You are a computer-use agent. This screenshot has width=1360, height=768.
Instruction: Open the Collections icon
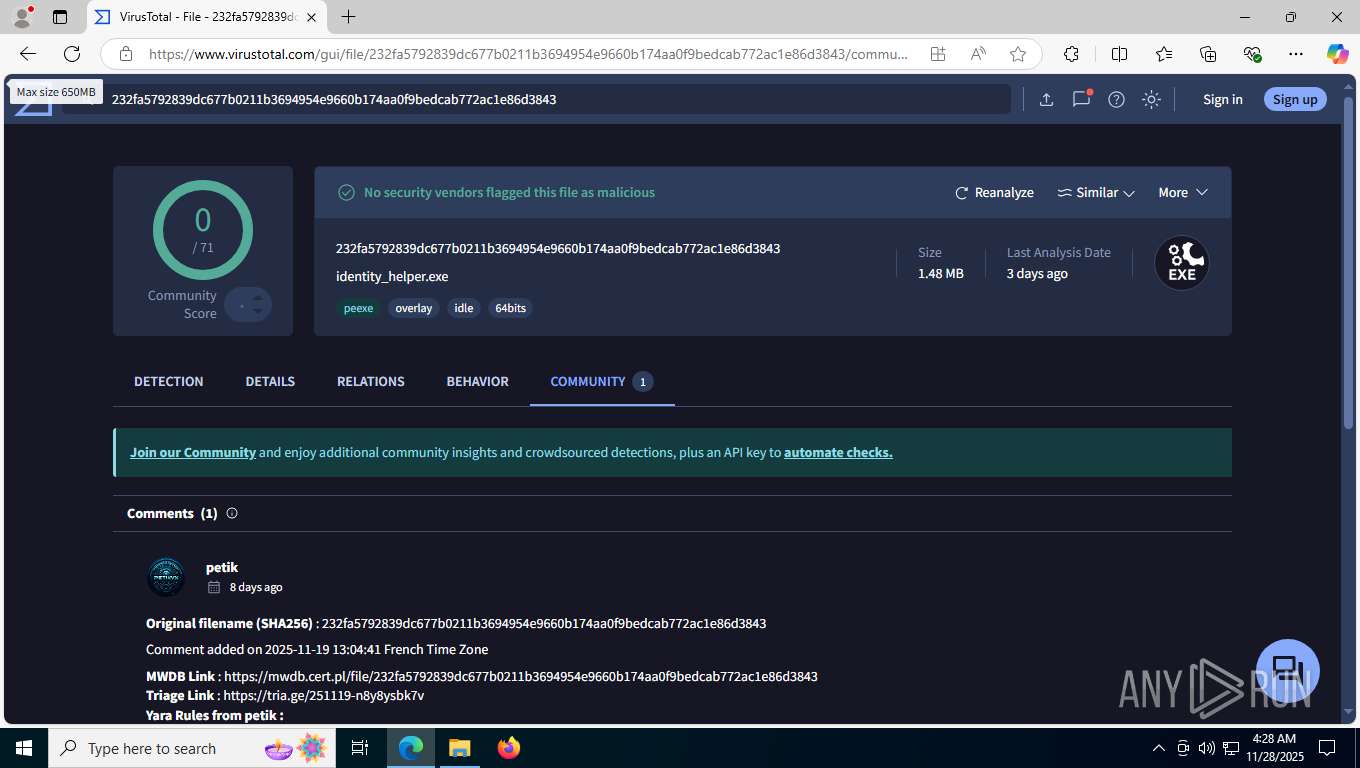[x=1208, y=54]
